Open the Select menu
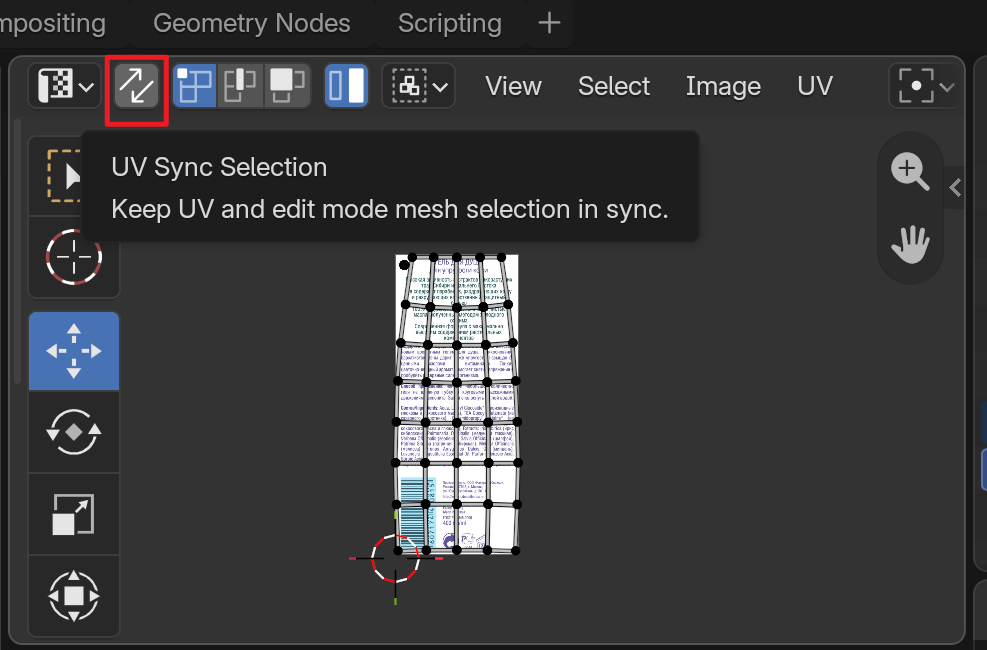Screen dimensions: 987x650 [x=614, y=86]
